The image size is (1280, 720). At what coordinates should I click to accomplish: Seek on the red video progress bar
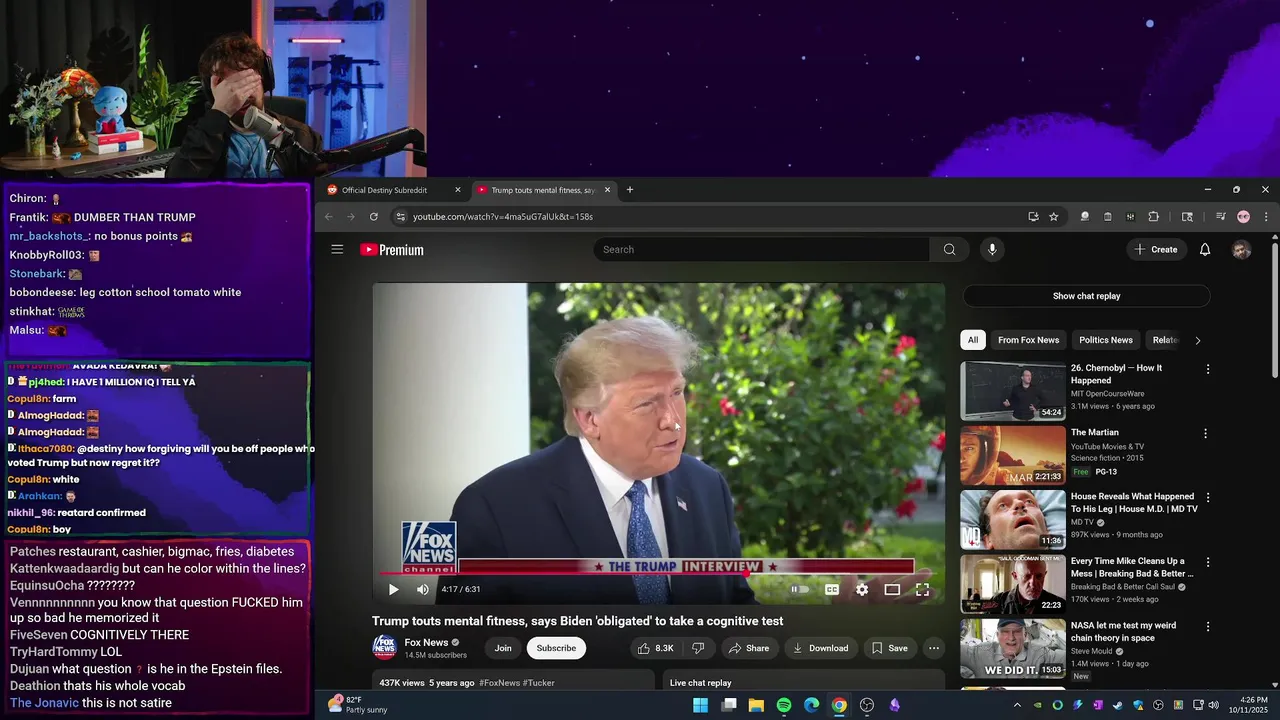pyautogui.click(x=659, y=574)
